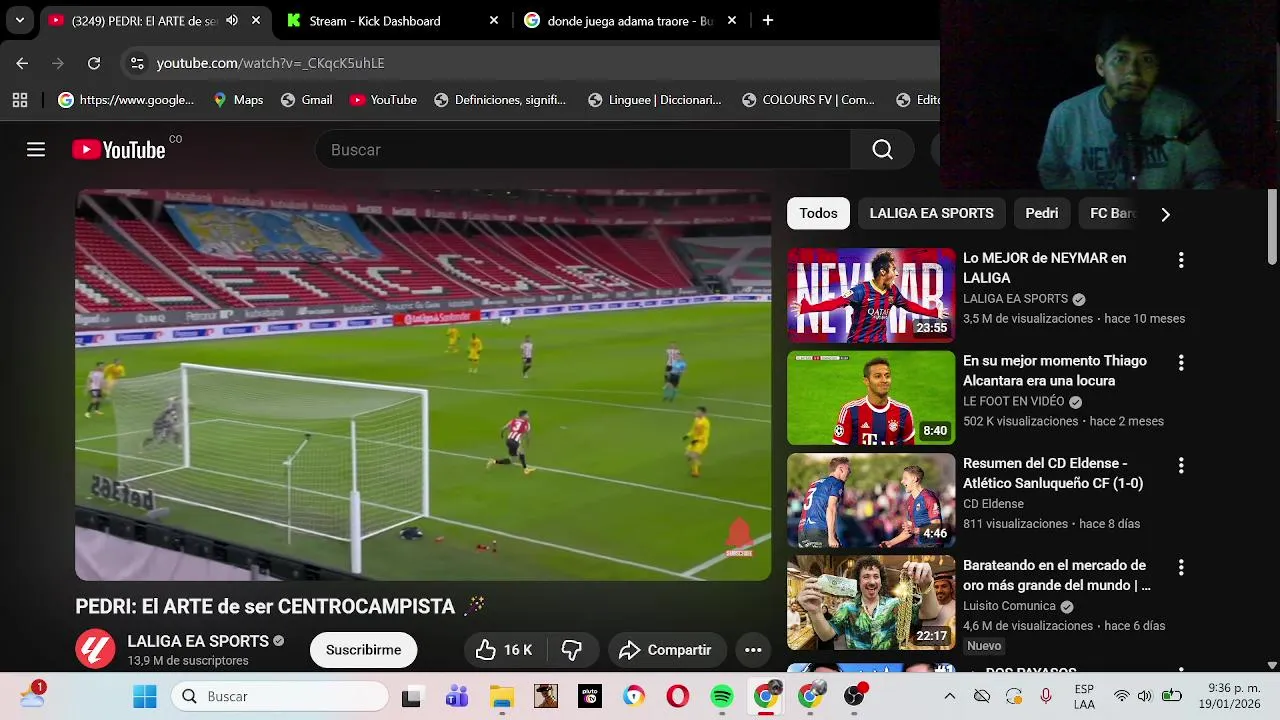Viewport: 1280px width, 720px height.
Task: Open the Windows Start menu
Action: tap(145, 696)
